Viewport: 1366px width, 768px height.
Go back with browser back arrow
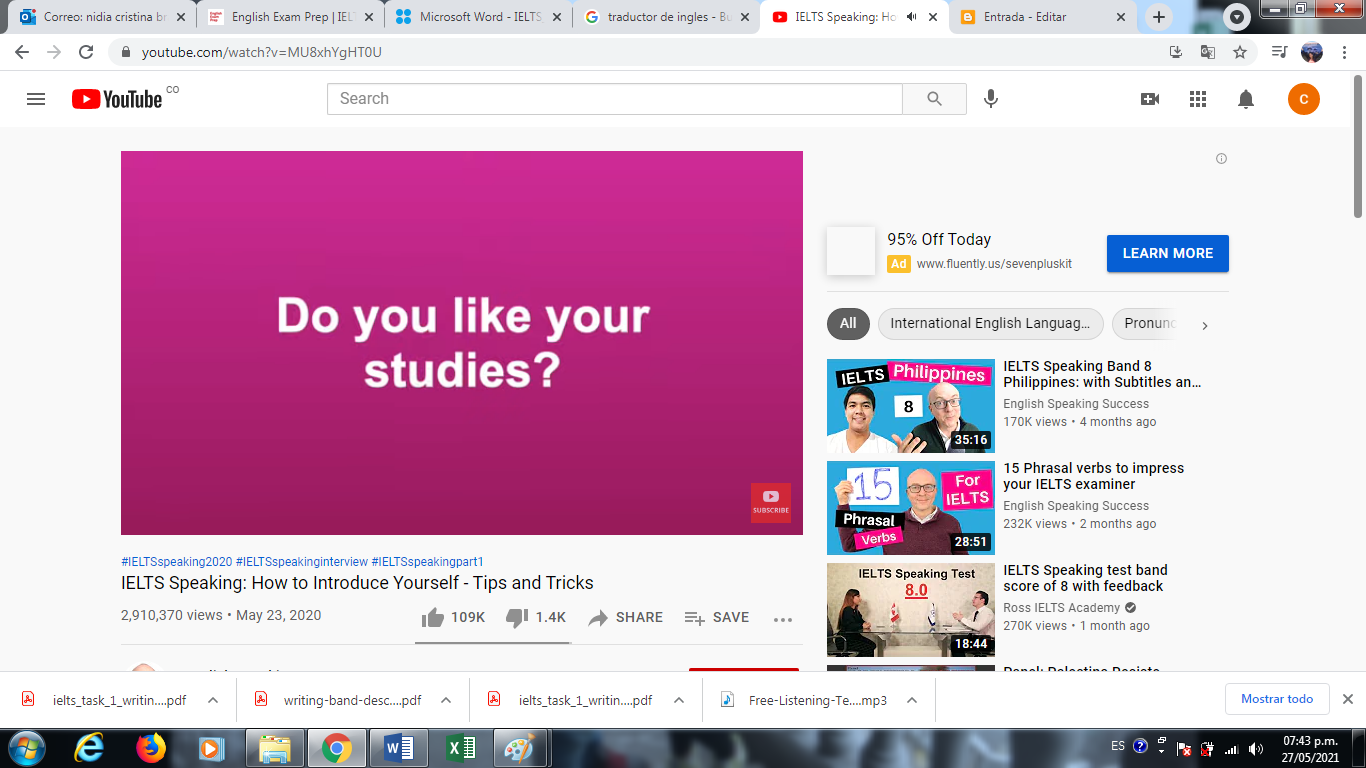coord(22,52)
